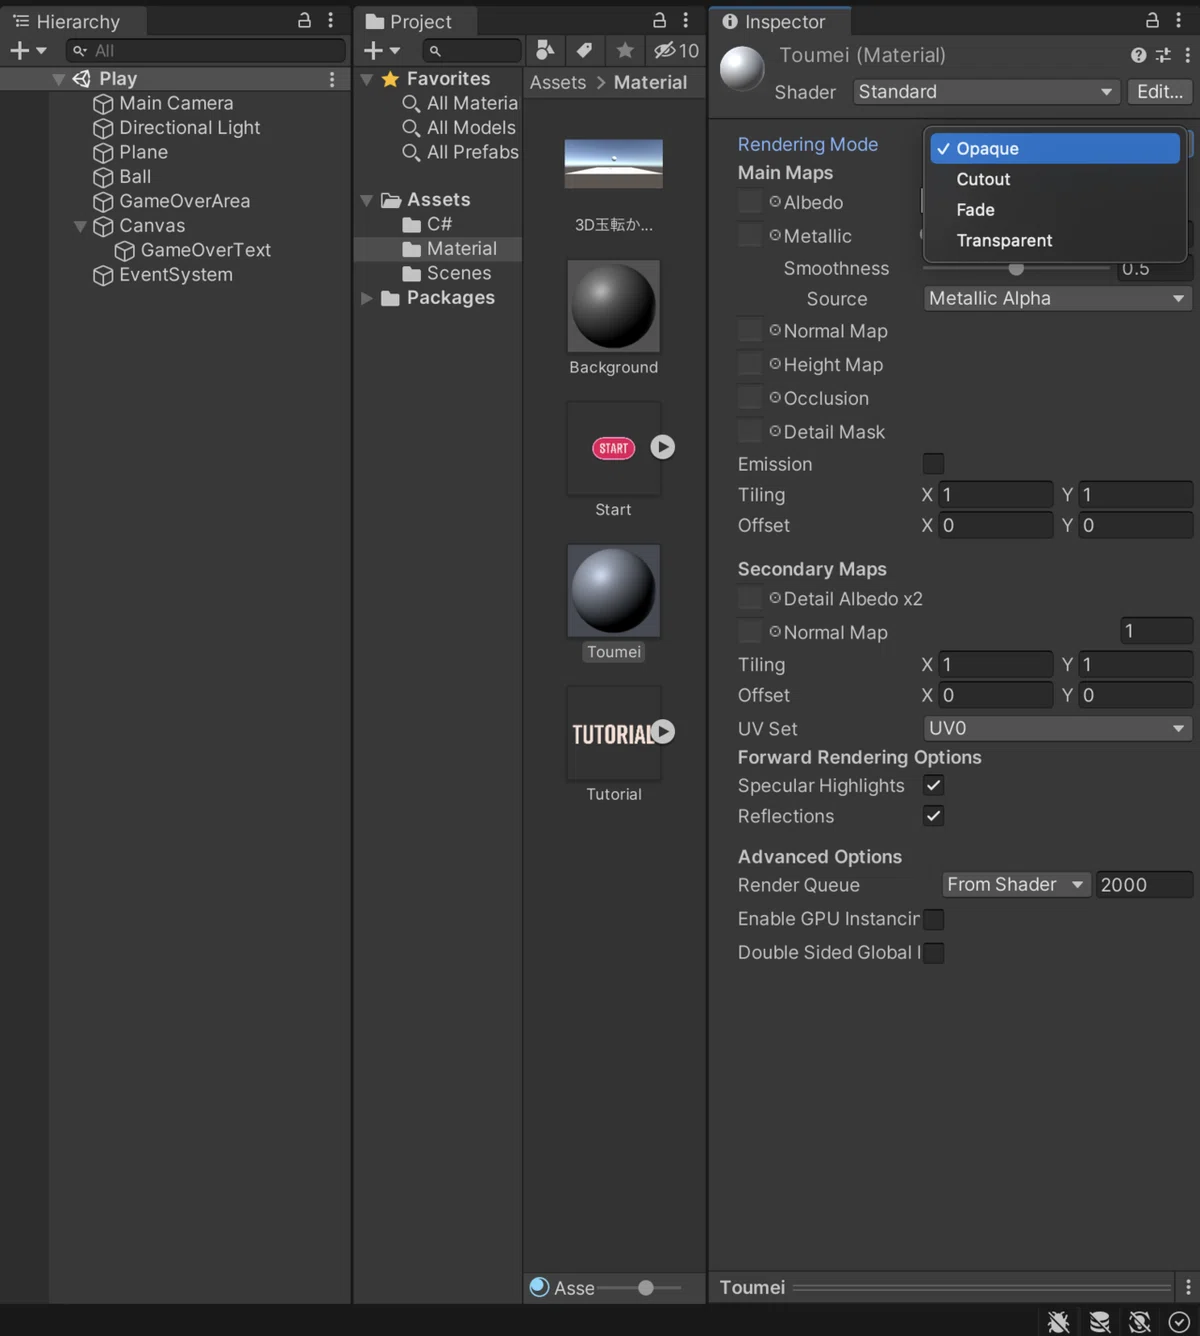Click the cache server status icon
The height and width of the screenshot is (1336, 1200).
tap(1099, 1322)
